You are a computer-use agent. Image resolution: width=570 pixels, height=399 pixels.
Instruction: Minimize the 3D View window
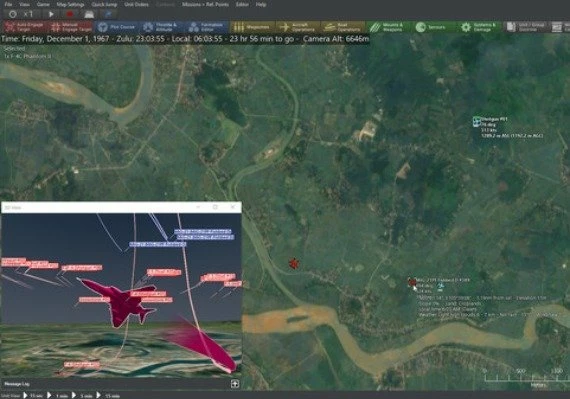point(198,207)
